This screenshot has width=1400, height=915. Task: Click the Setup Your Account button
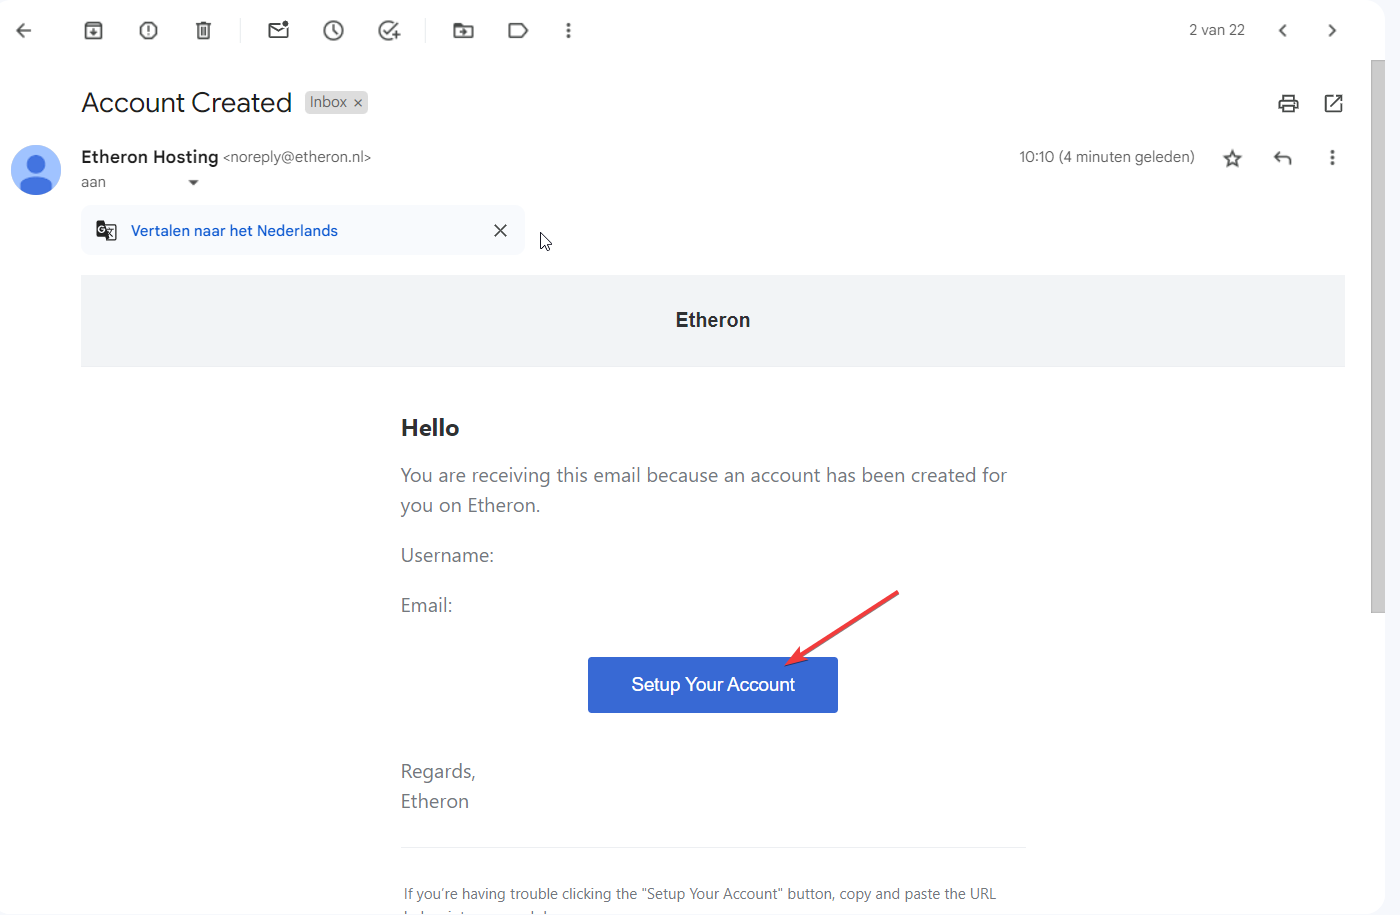pos(712,685)
